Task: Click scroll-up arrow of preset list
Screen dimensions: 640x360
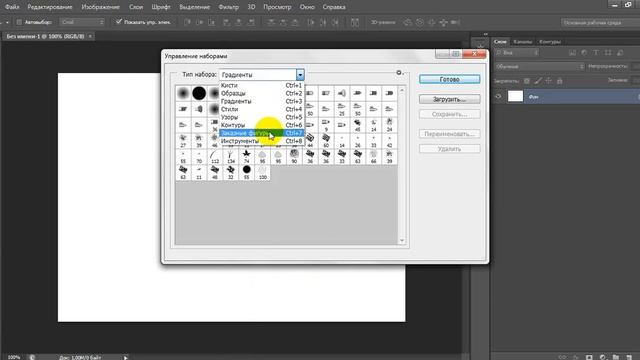Action: 402,90
